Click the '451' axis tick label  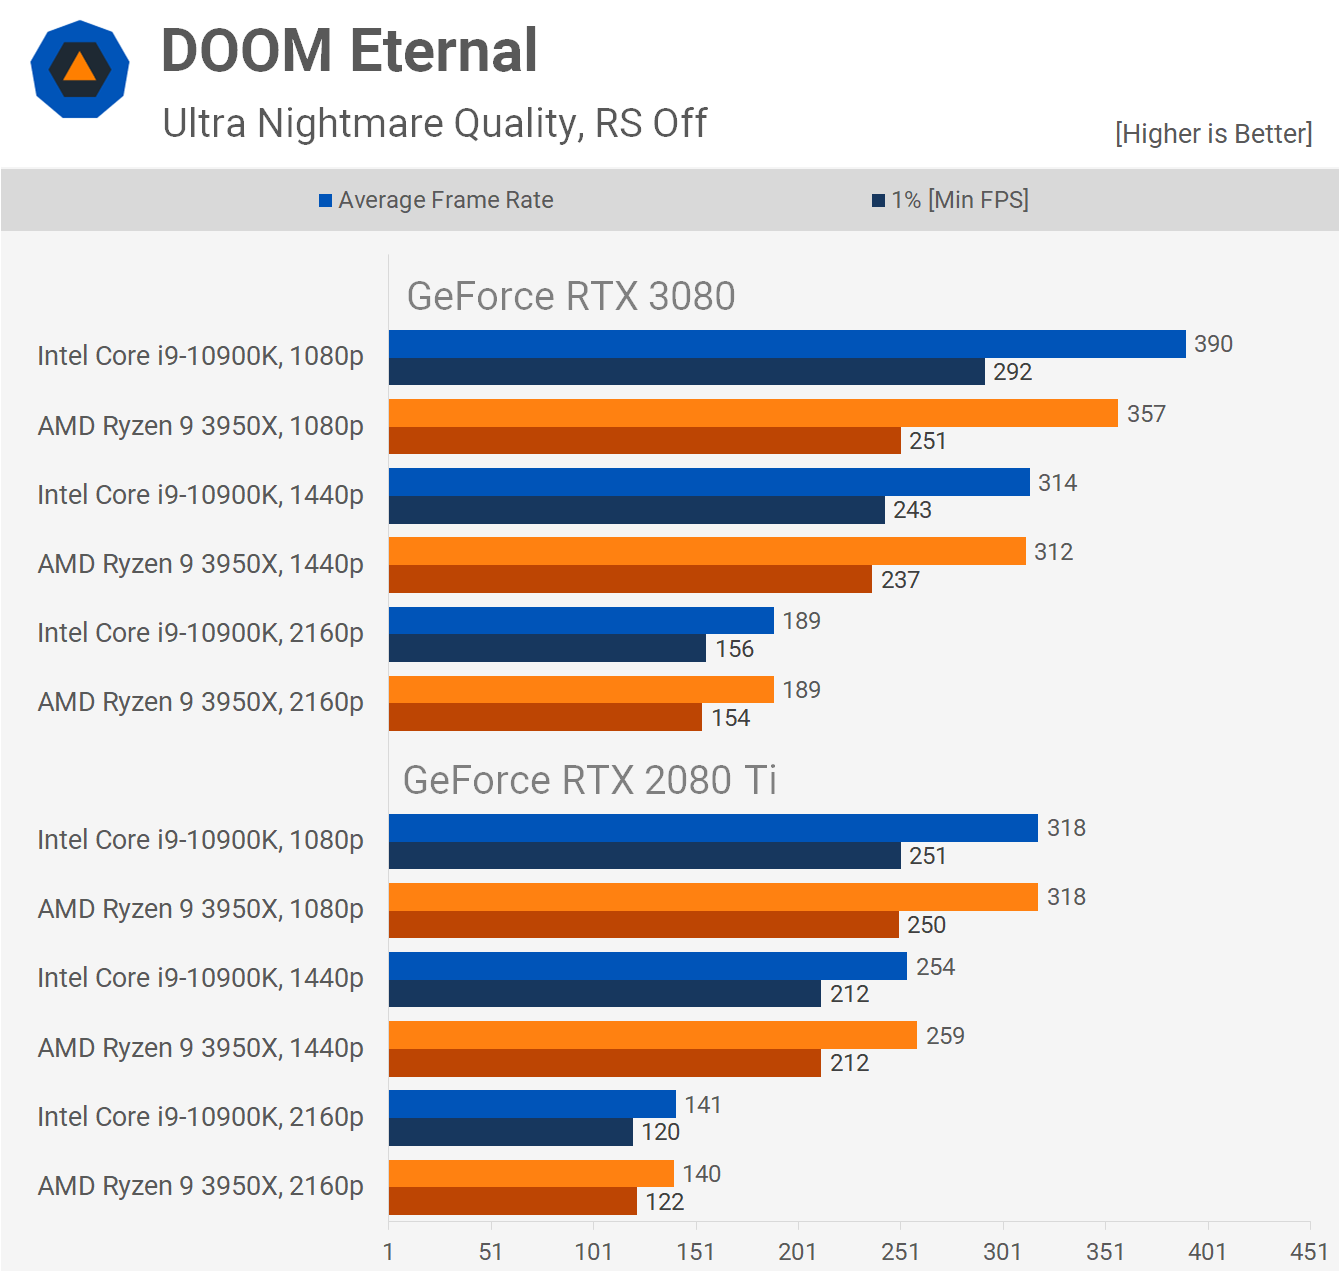(1309, 1252)
